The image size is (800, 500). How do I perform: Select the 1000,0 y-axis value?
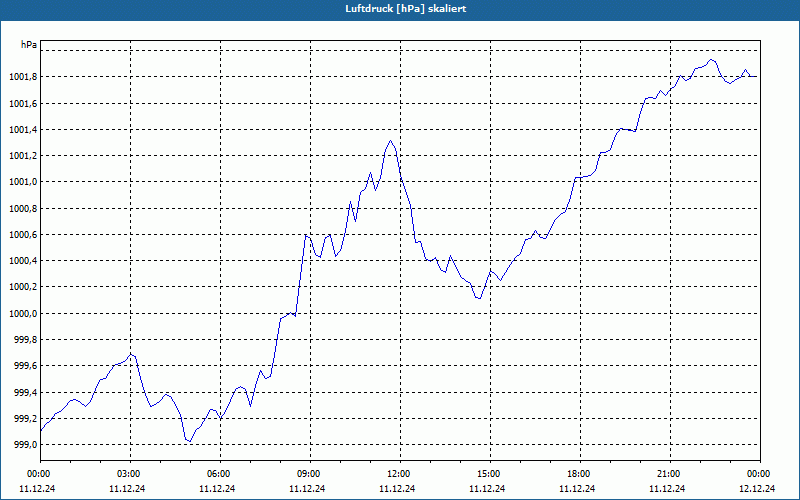pos(23,314)
